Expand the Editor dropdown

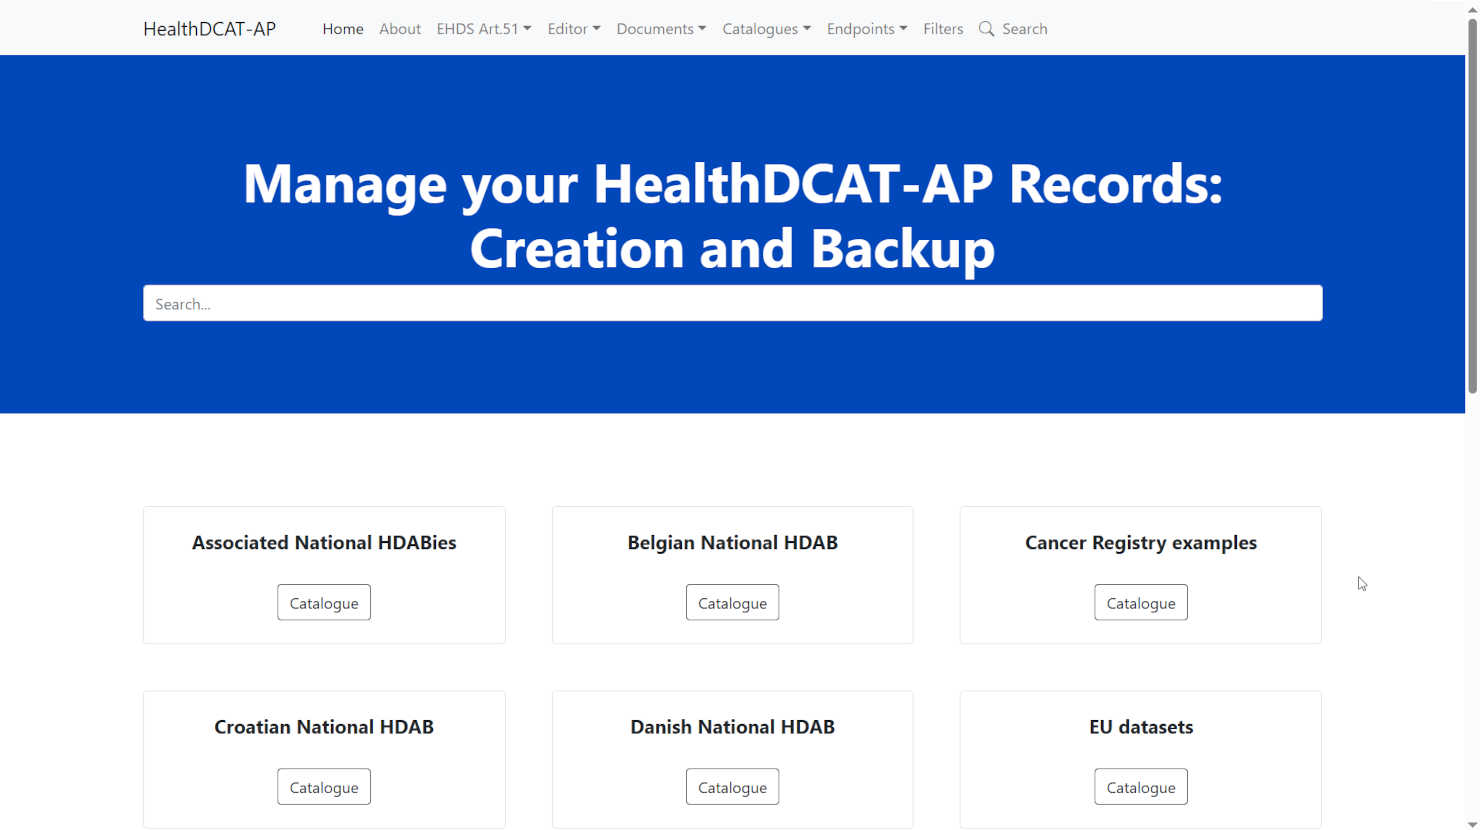[573, 29]
